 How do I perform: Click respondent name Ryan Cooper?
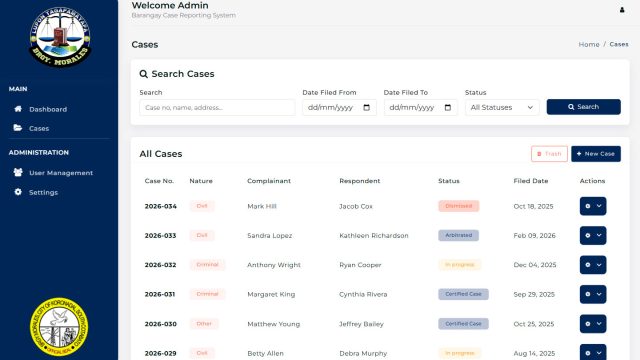[360, 265]
